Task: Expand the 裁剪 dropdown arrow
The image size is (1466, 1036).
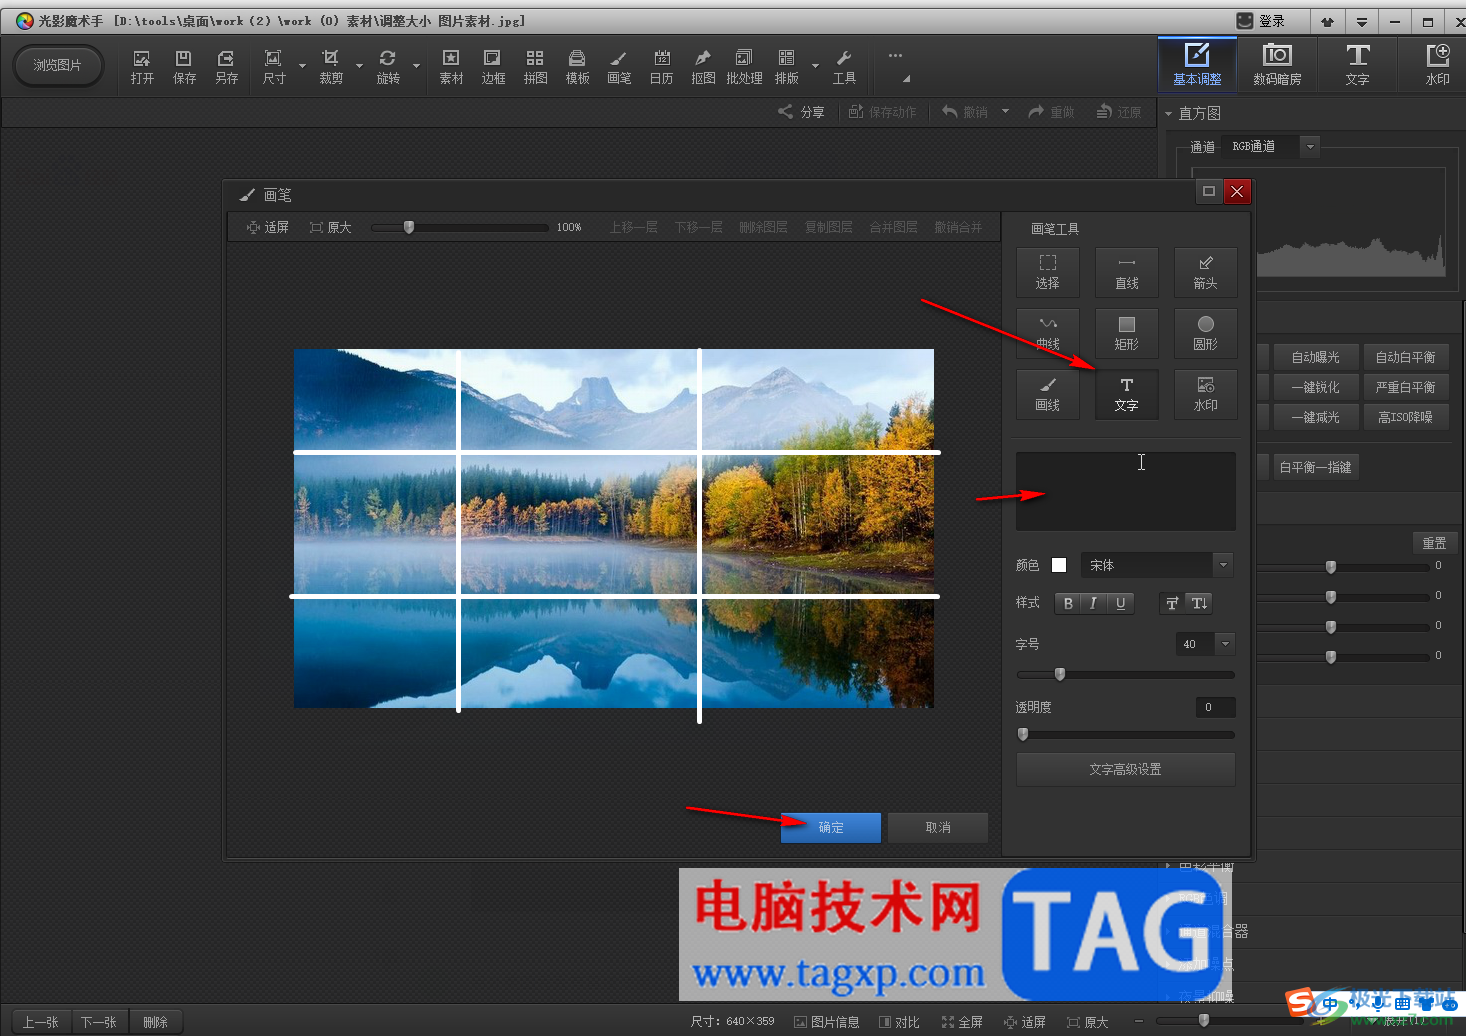Action: tap(359, 67)
